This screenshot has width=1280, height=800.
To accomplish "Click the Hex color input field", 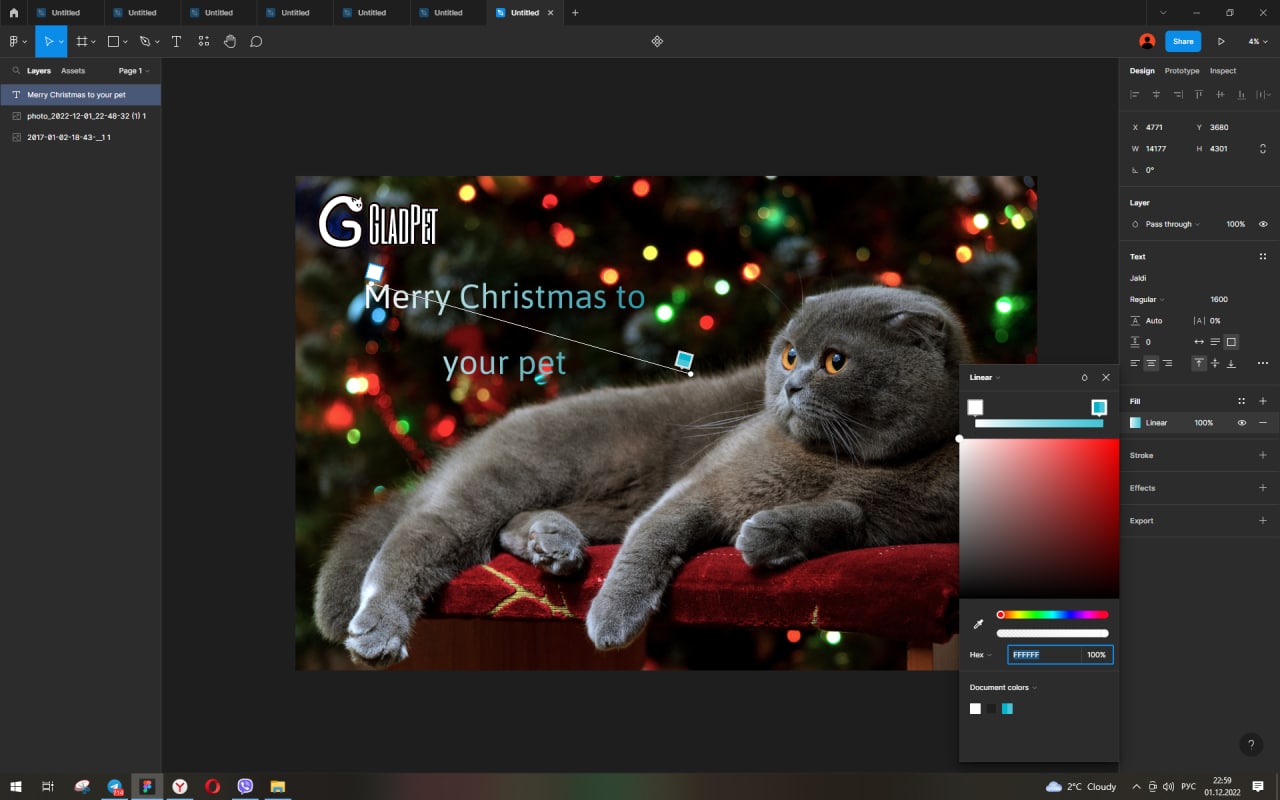I will [1043, 655].
